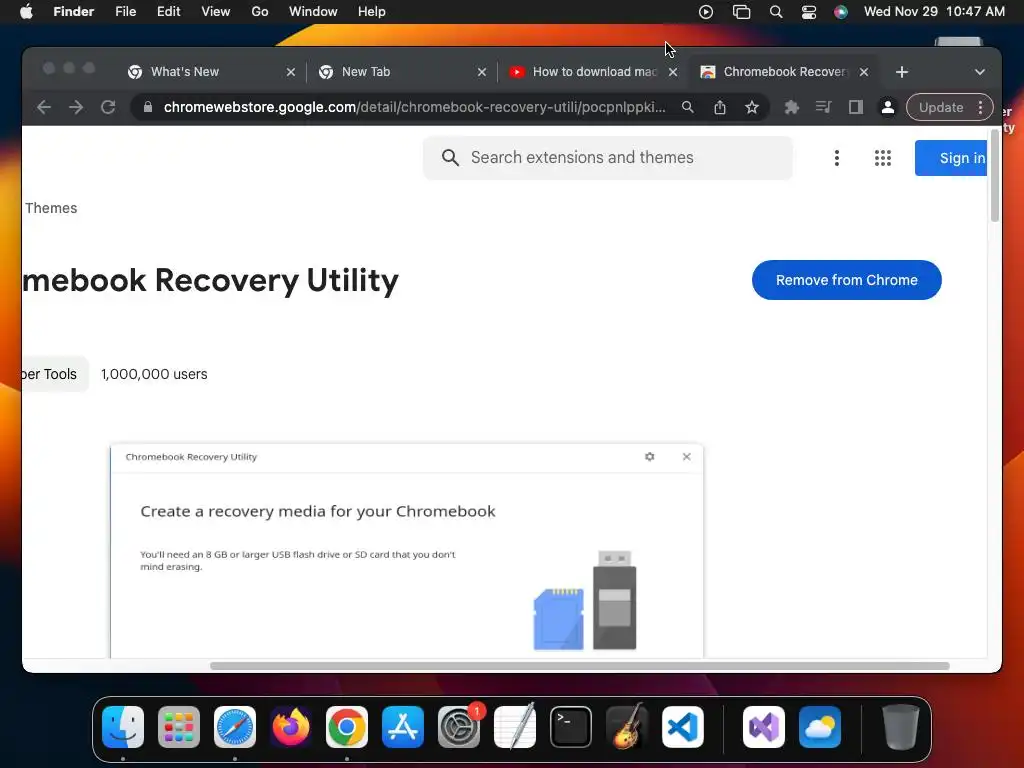Share this page via the share icon
This screenshot has height=768, width=1024.
click(x=720, y=107)
